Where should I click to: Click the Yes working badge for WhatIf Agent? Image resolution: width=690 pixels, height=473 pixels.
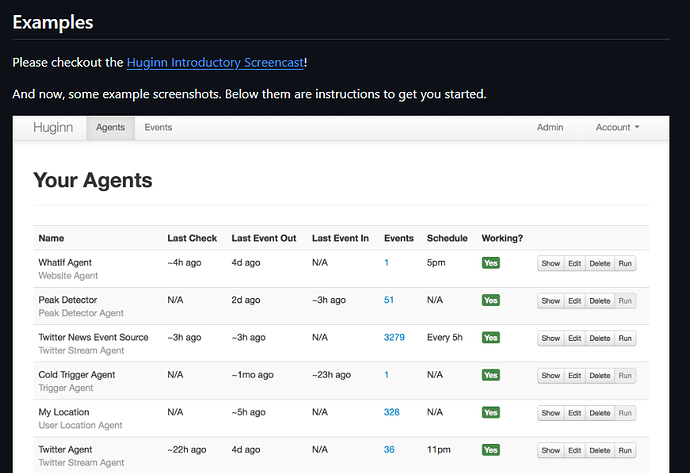pyautogui.click(x=490, y=263)
